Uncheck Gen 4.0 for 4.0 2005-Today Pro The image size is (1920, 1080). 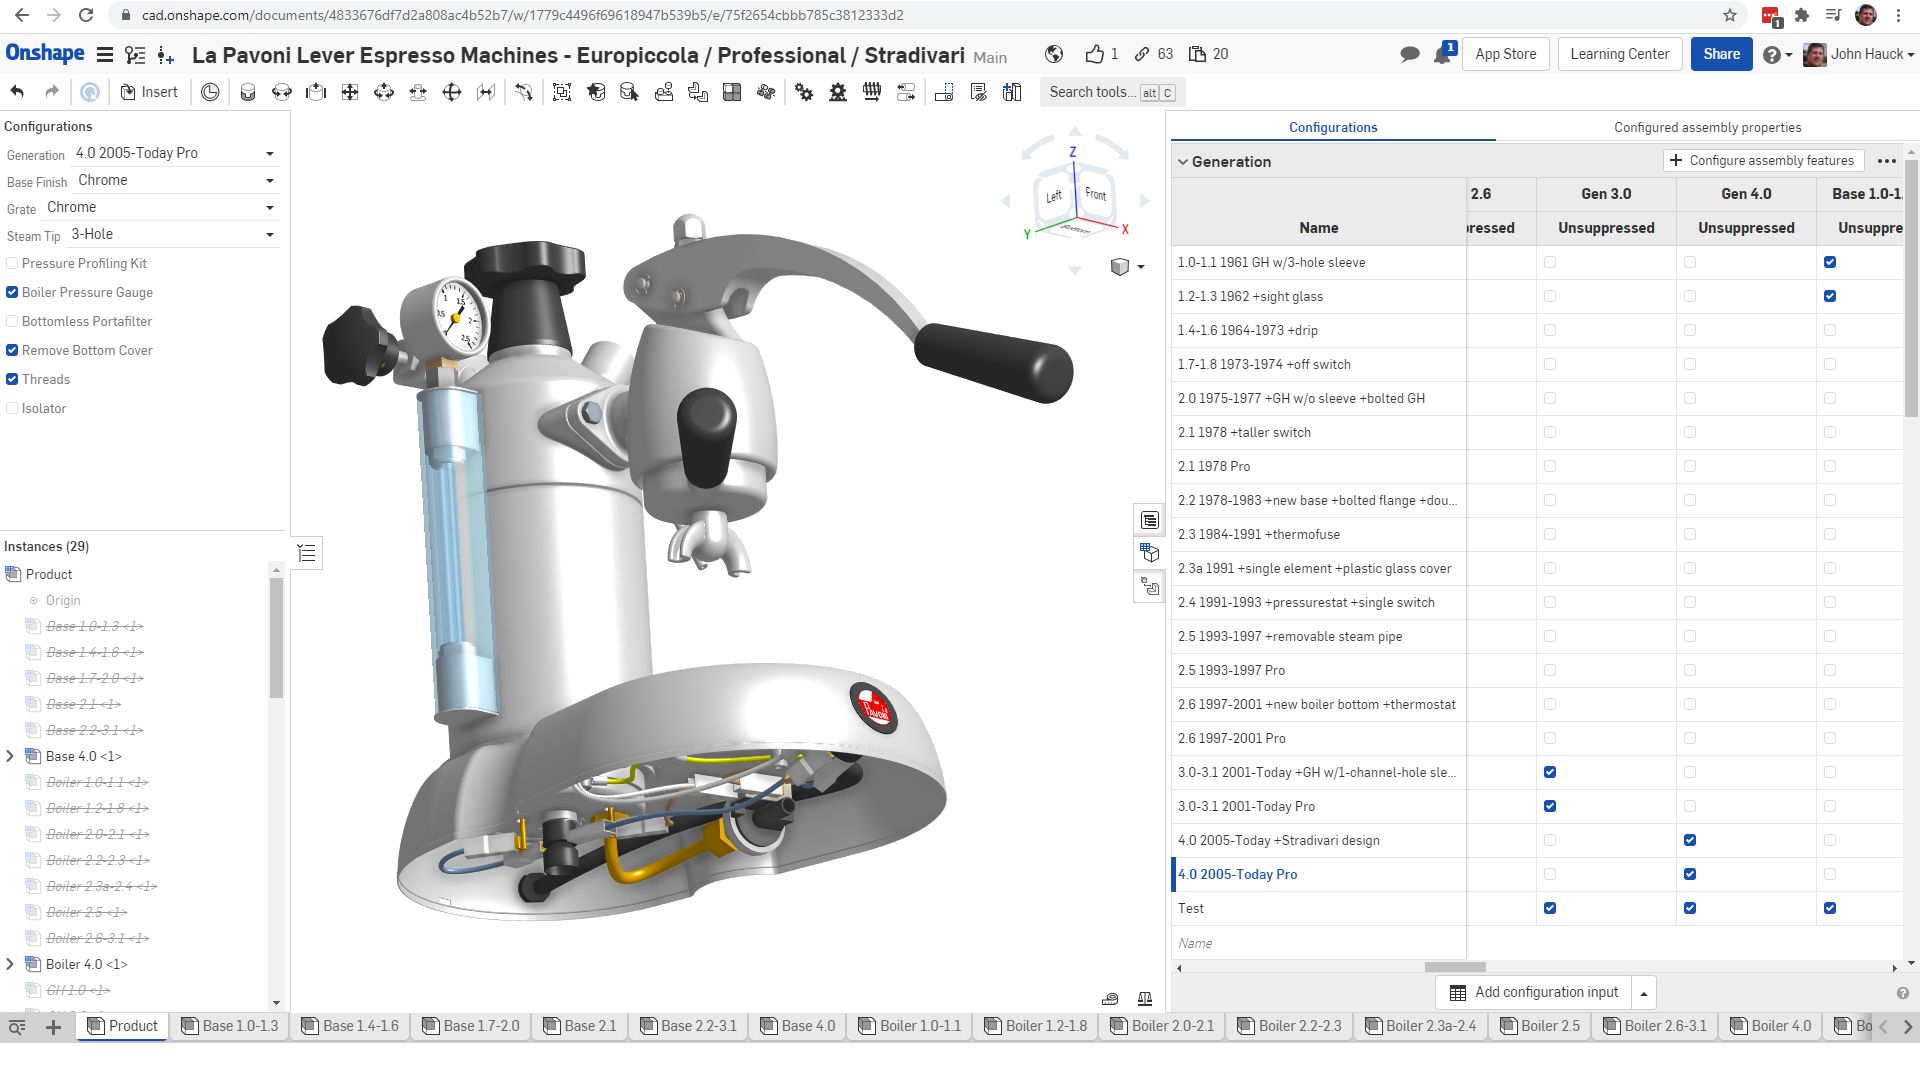[x=1690, y=874]
